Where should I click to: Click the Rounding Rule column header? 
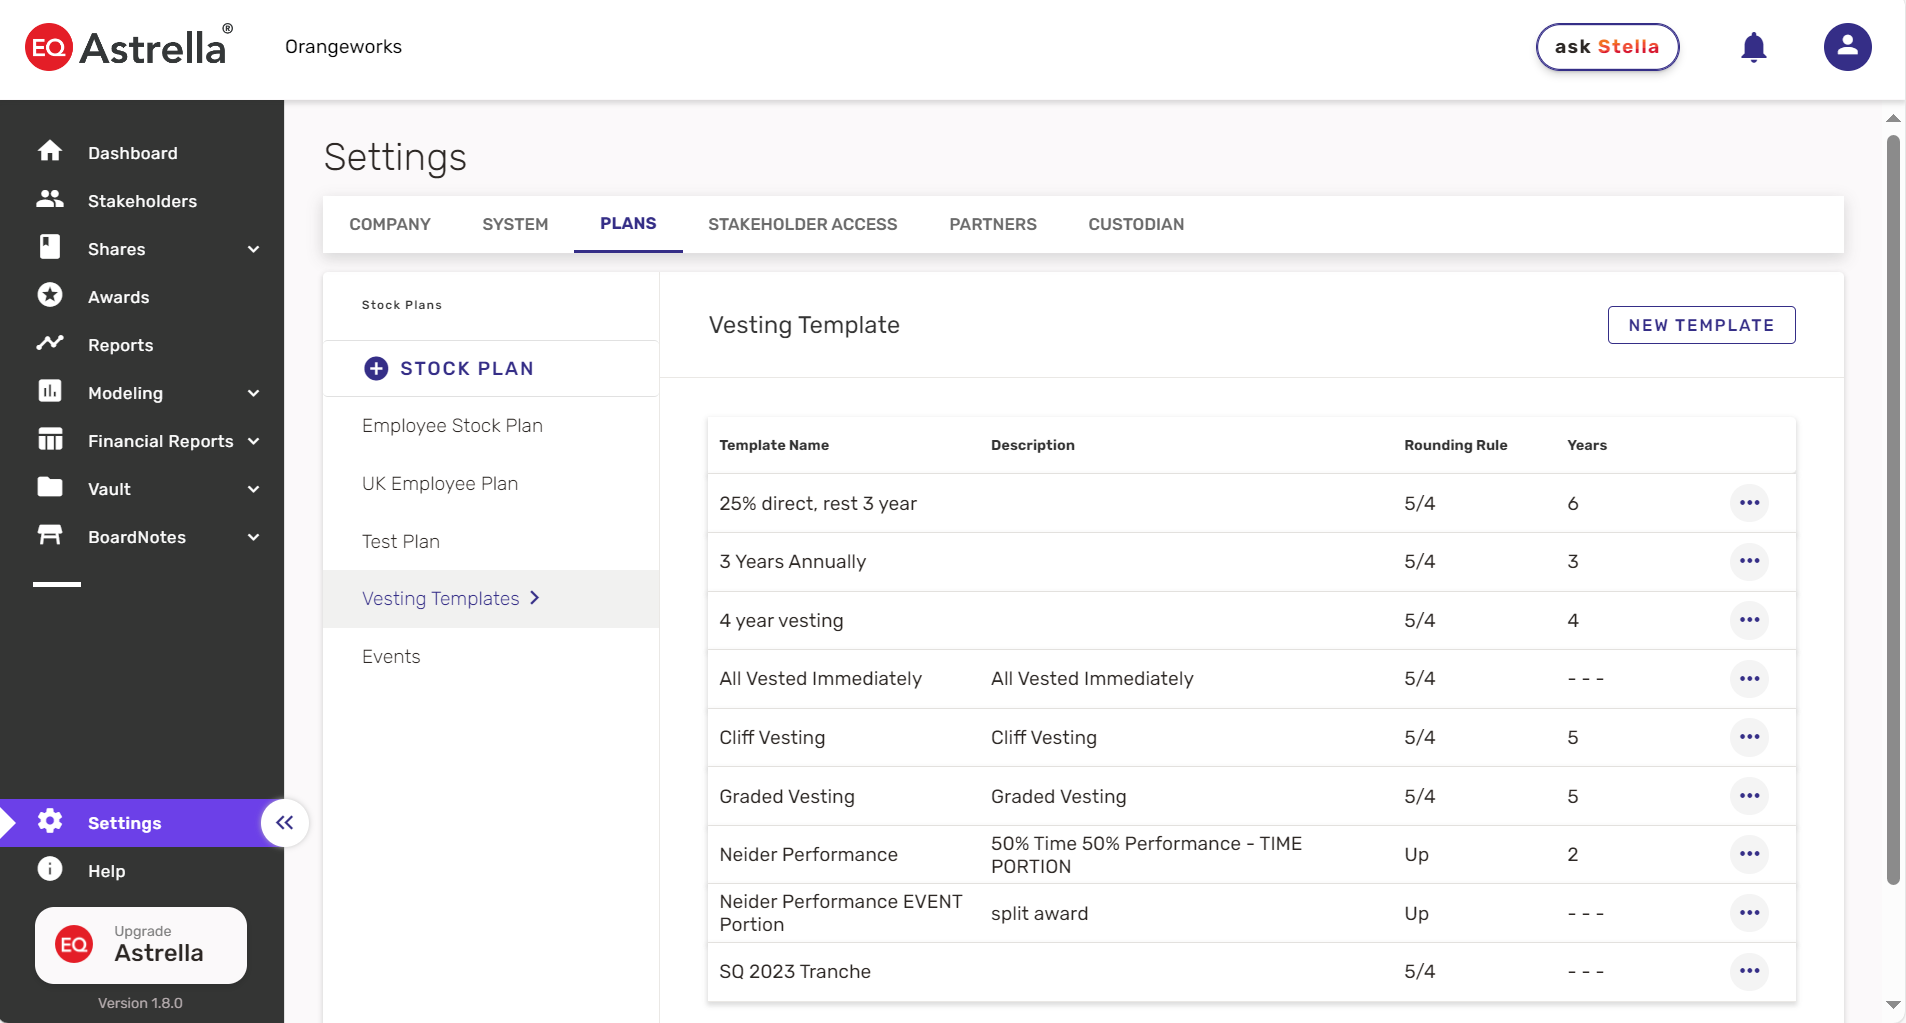pyautogui.click(x=1455, y=445)
